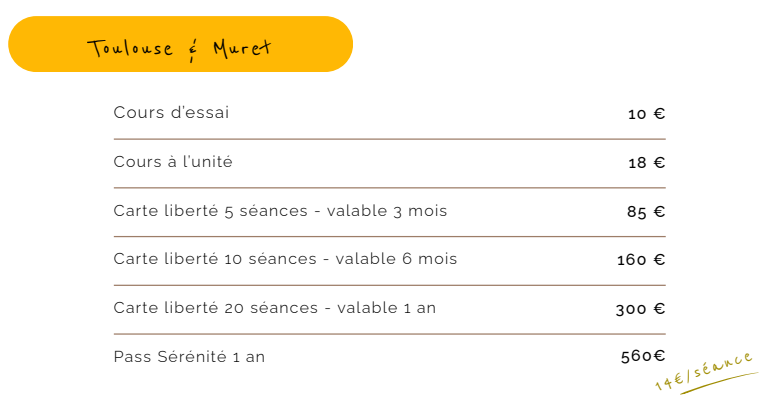Choose Carte liberté 10 séances option
This screenshot has height=408, width=775.
(285, 259)
